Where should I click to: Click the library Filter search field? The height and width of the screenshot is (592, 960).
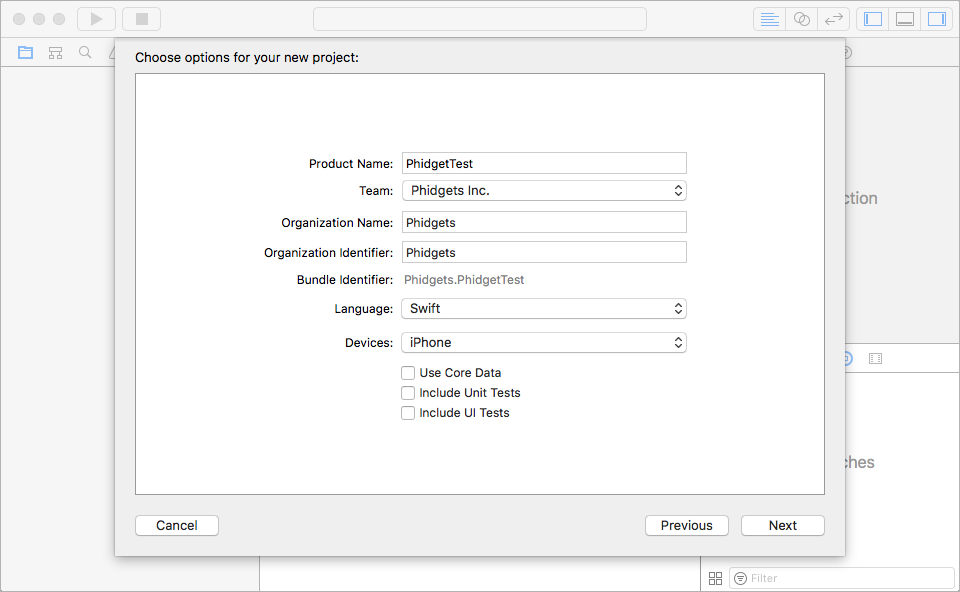[842, 578]
